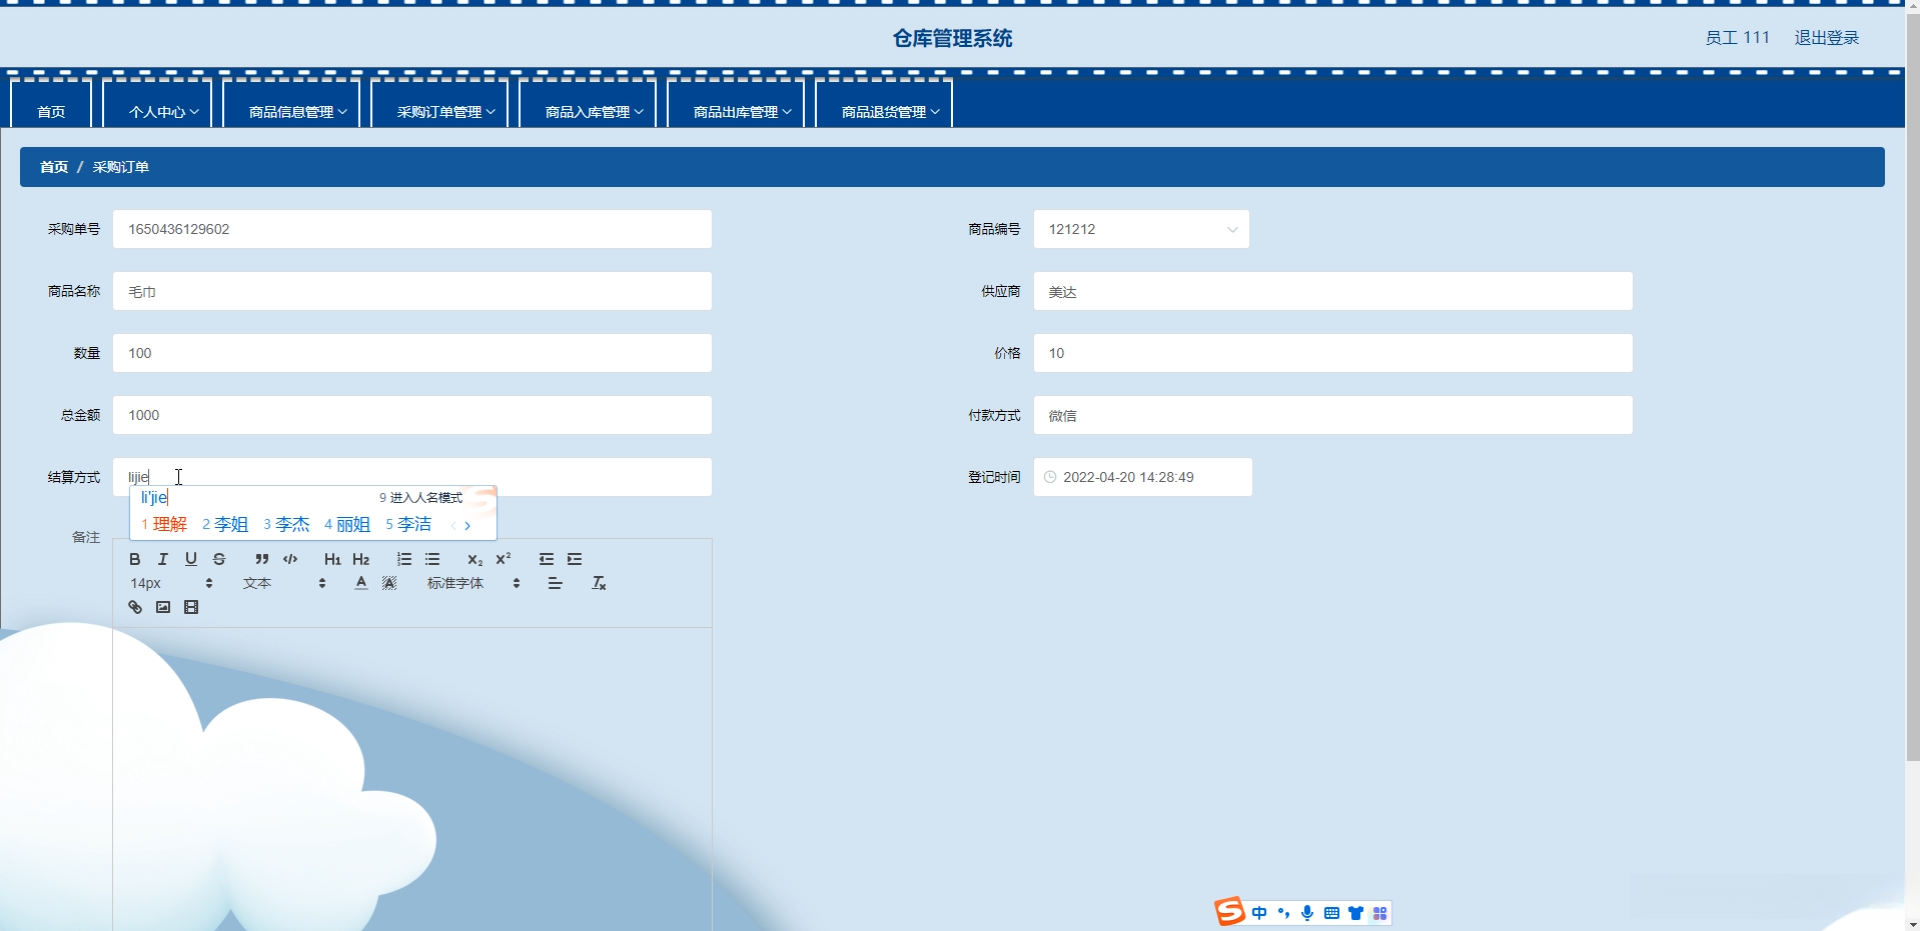Choose IME candidate 李洁
Screen dimensions: 1920x931
point(408,524)
